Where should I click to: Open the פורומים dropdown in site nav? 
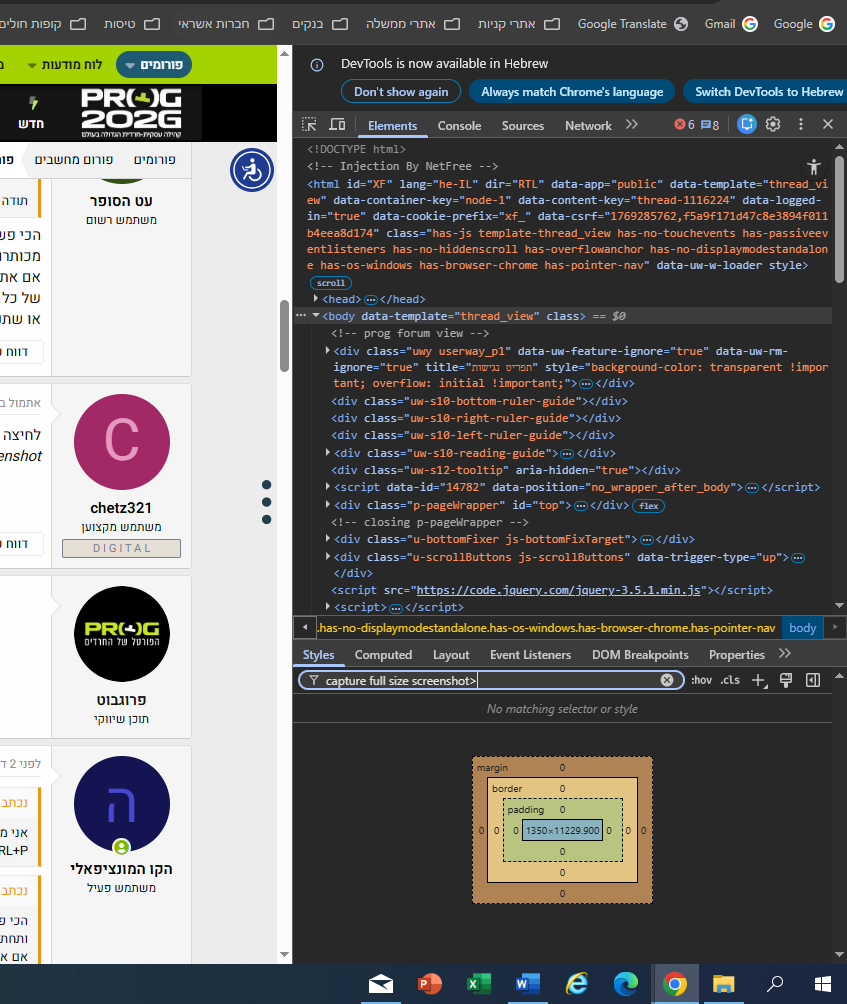[x=154, y=65]
